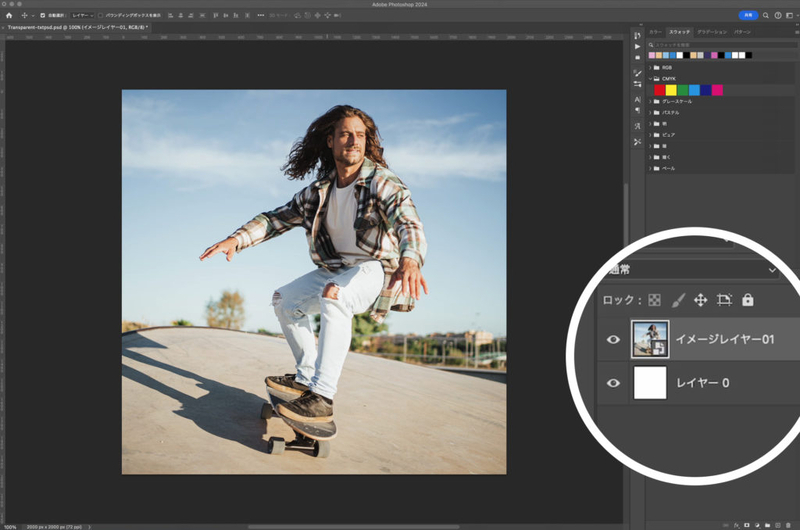800x530 pixels.
Task: Click the 共有 share button
Action: click(748, 15)
